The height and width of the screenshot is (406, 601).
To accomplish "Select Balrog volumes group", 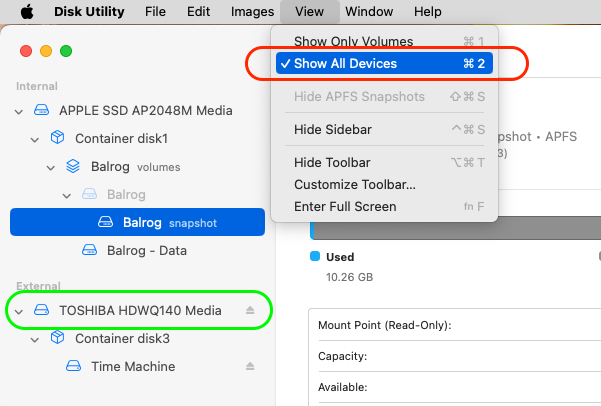I will [137, 167].
